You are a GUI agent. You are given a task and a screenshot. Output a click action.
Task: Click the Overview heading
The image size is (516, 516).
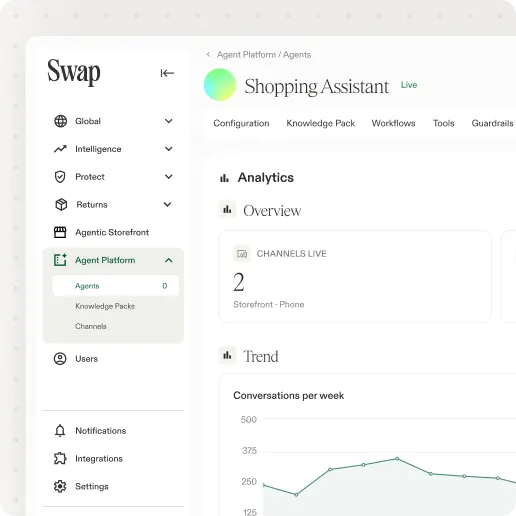pos(272,211)
